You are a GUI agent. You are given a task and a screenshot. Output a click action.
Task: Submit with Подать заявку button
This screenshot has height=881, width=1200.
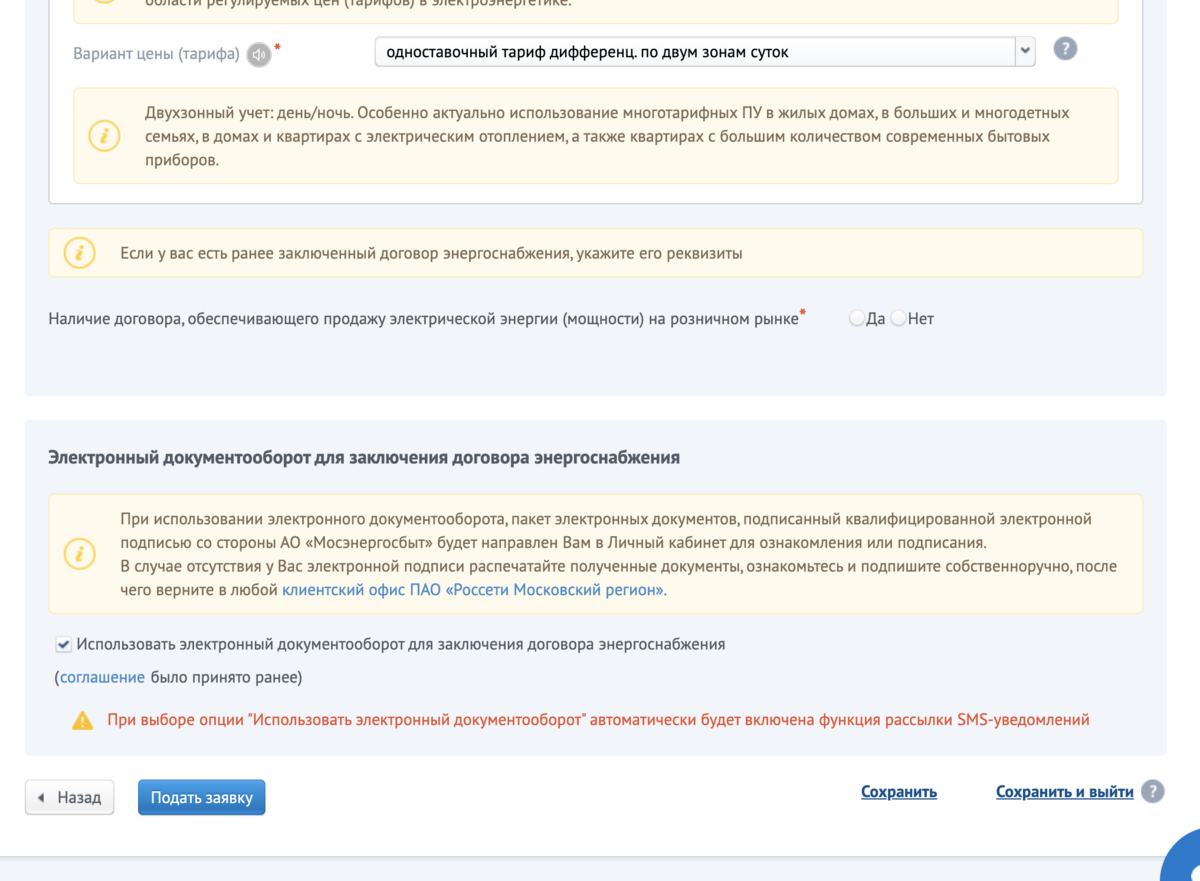(x=202, y=798)
